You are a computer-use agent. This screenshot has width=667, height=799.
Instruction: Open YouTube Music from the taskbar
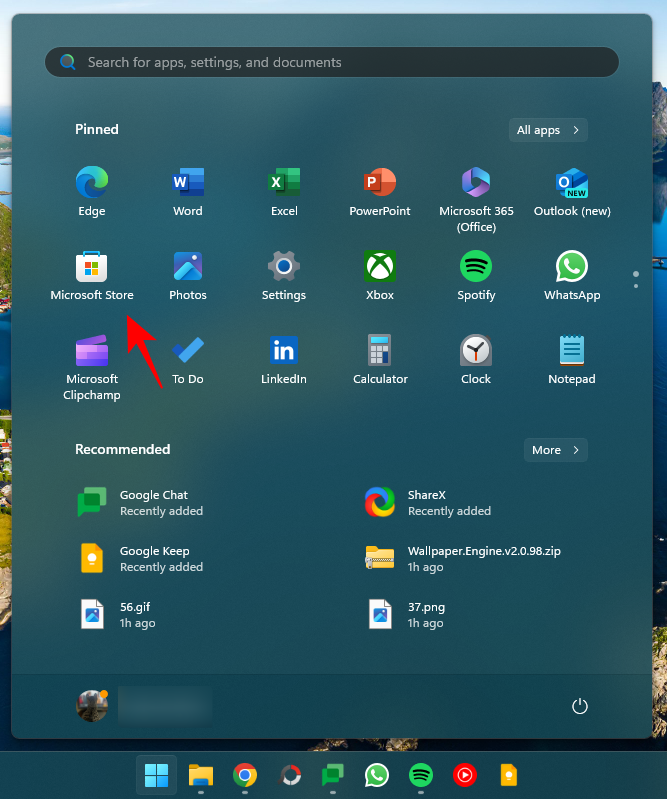point(465,776)
